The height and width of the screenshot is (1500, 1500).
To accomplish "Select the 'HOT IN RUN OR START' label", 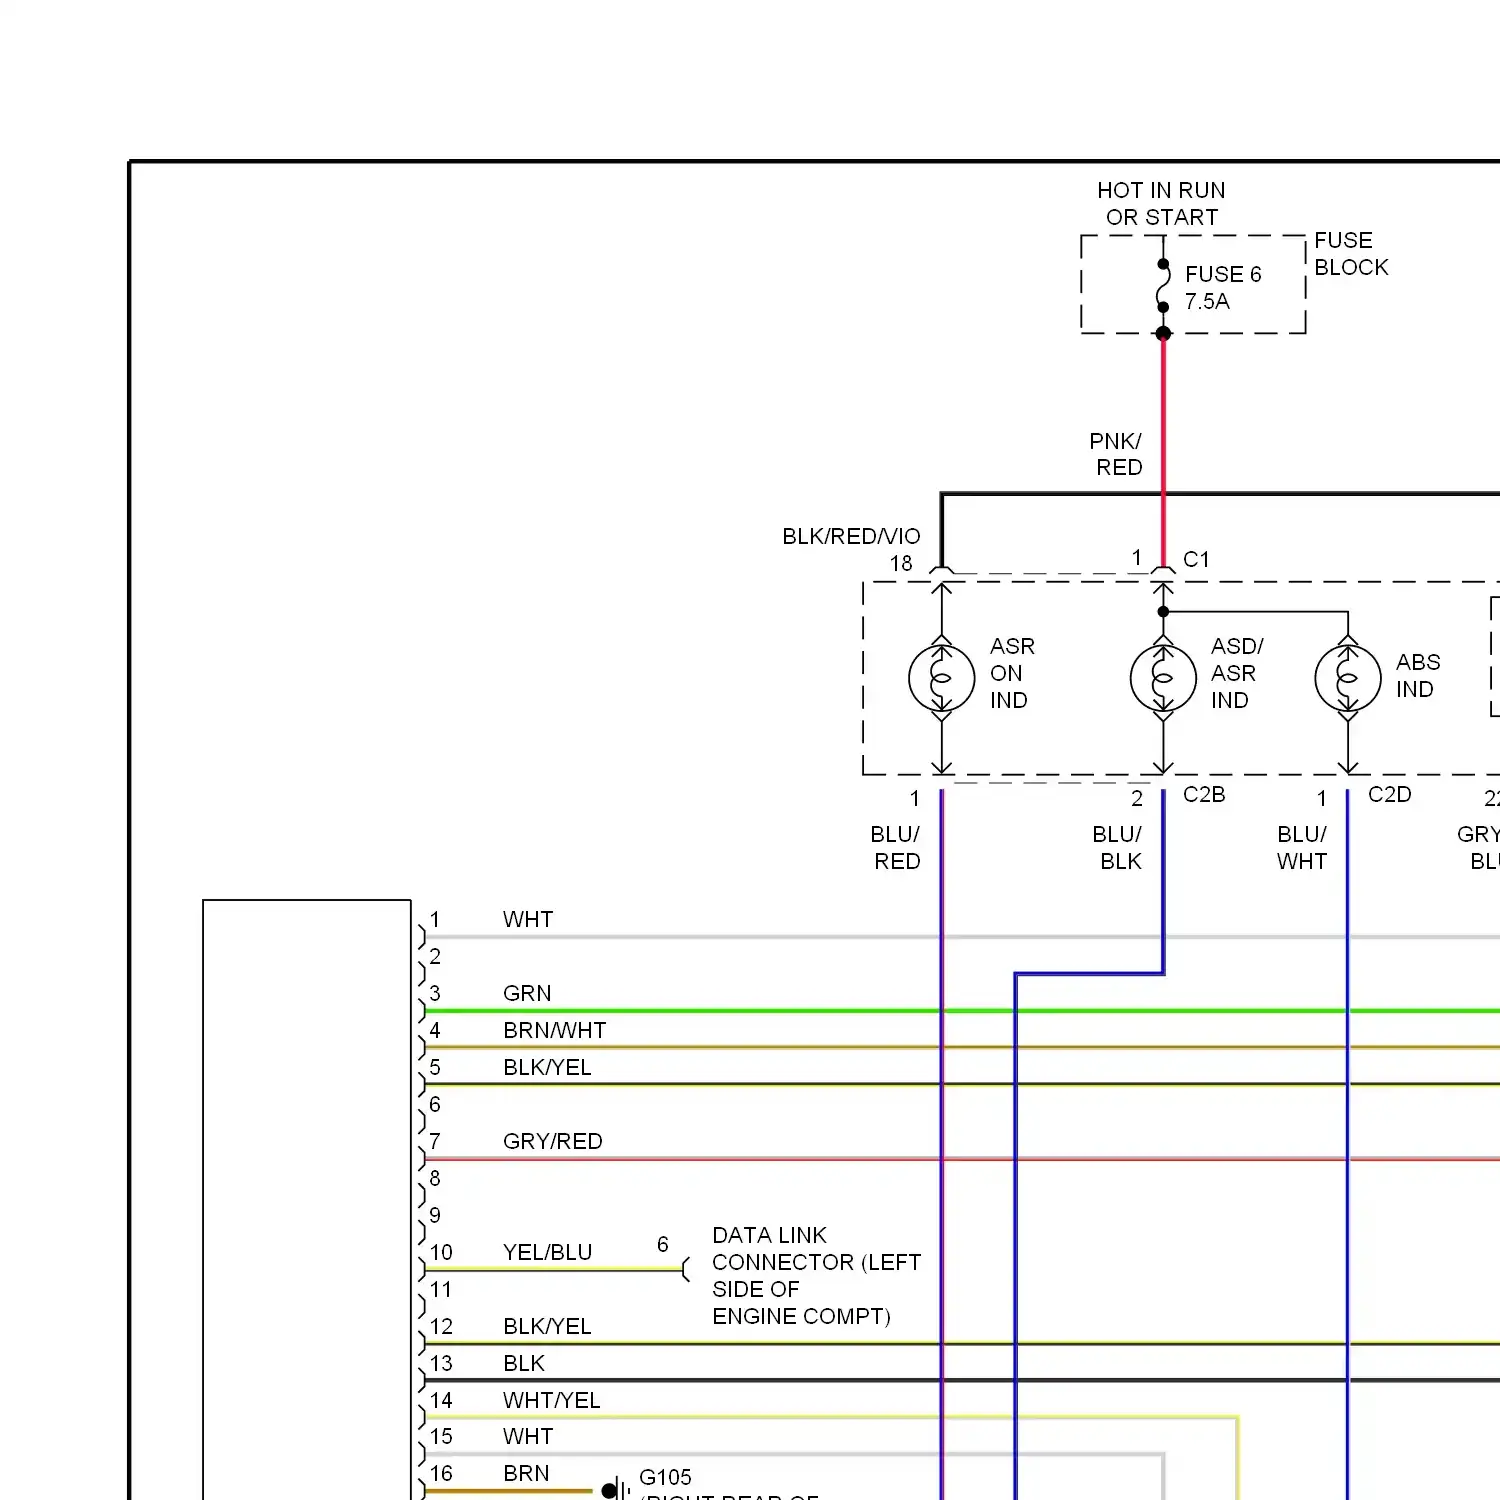I will [x=1161, y=204].
